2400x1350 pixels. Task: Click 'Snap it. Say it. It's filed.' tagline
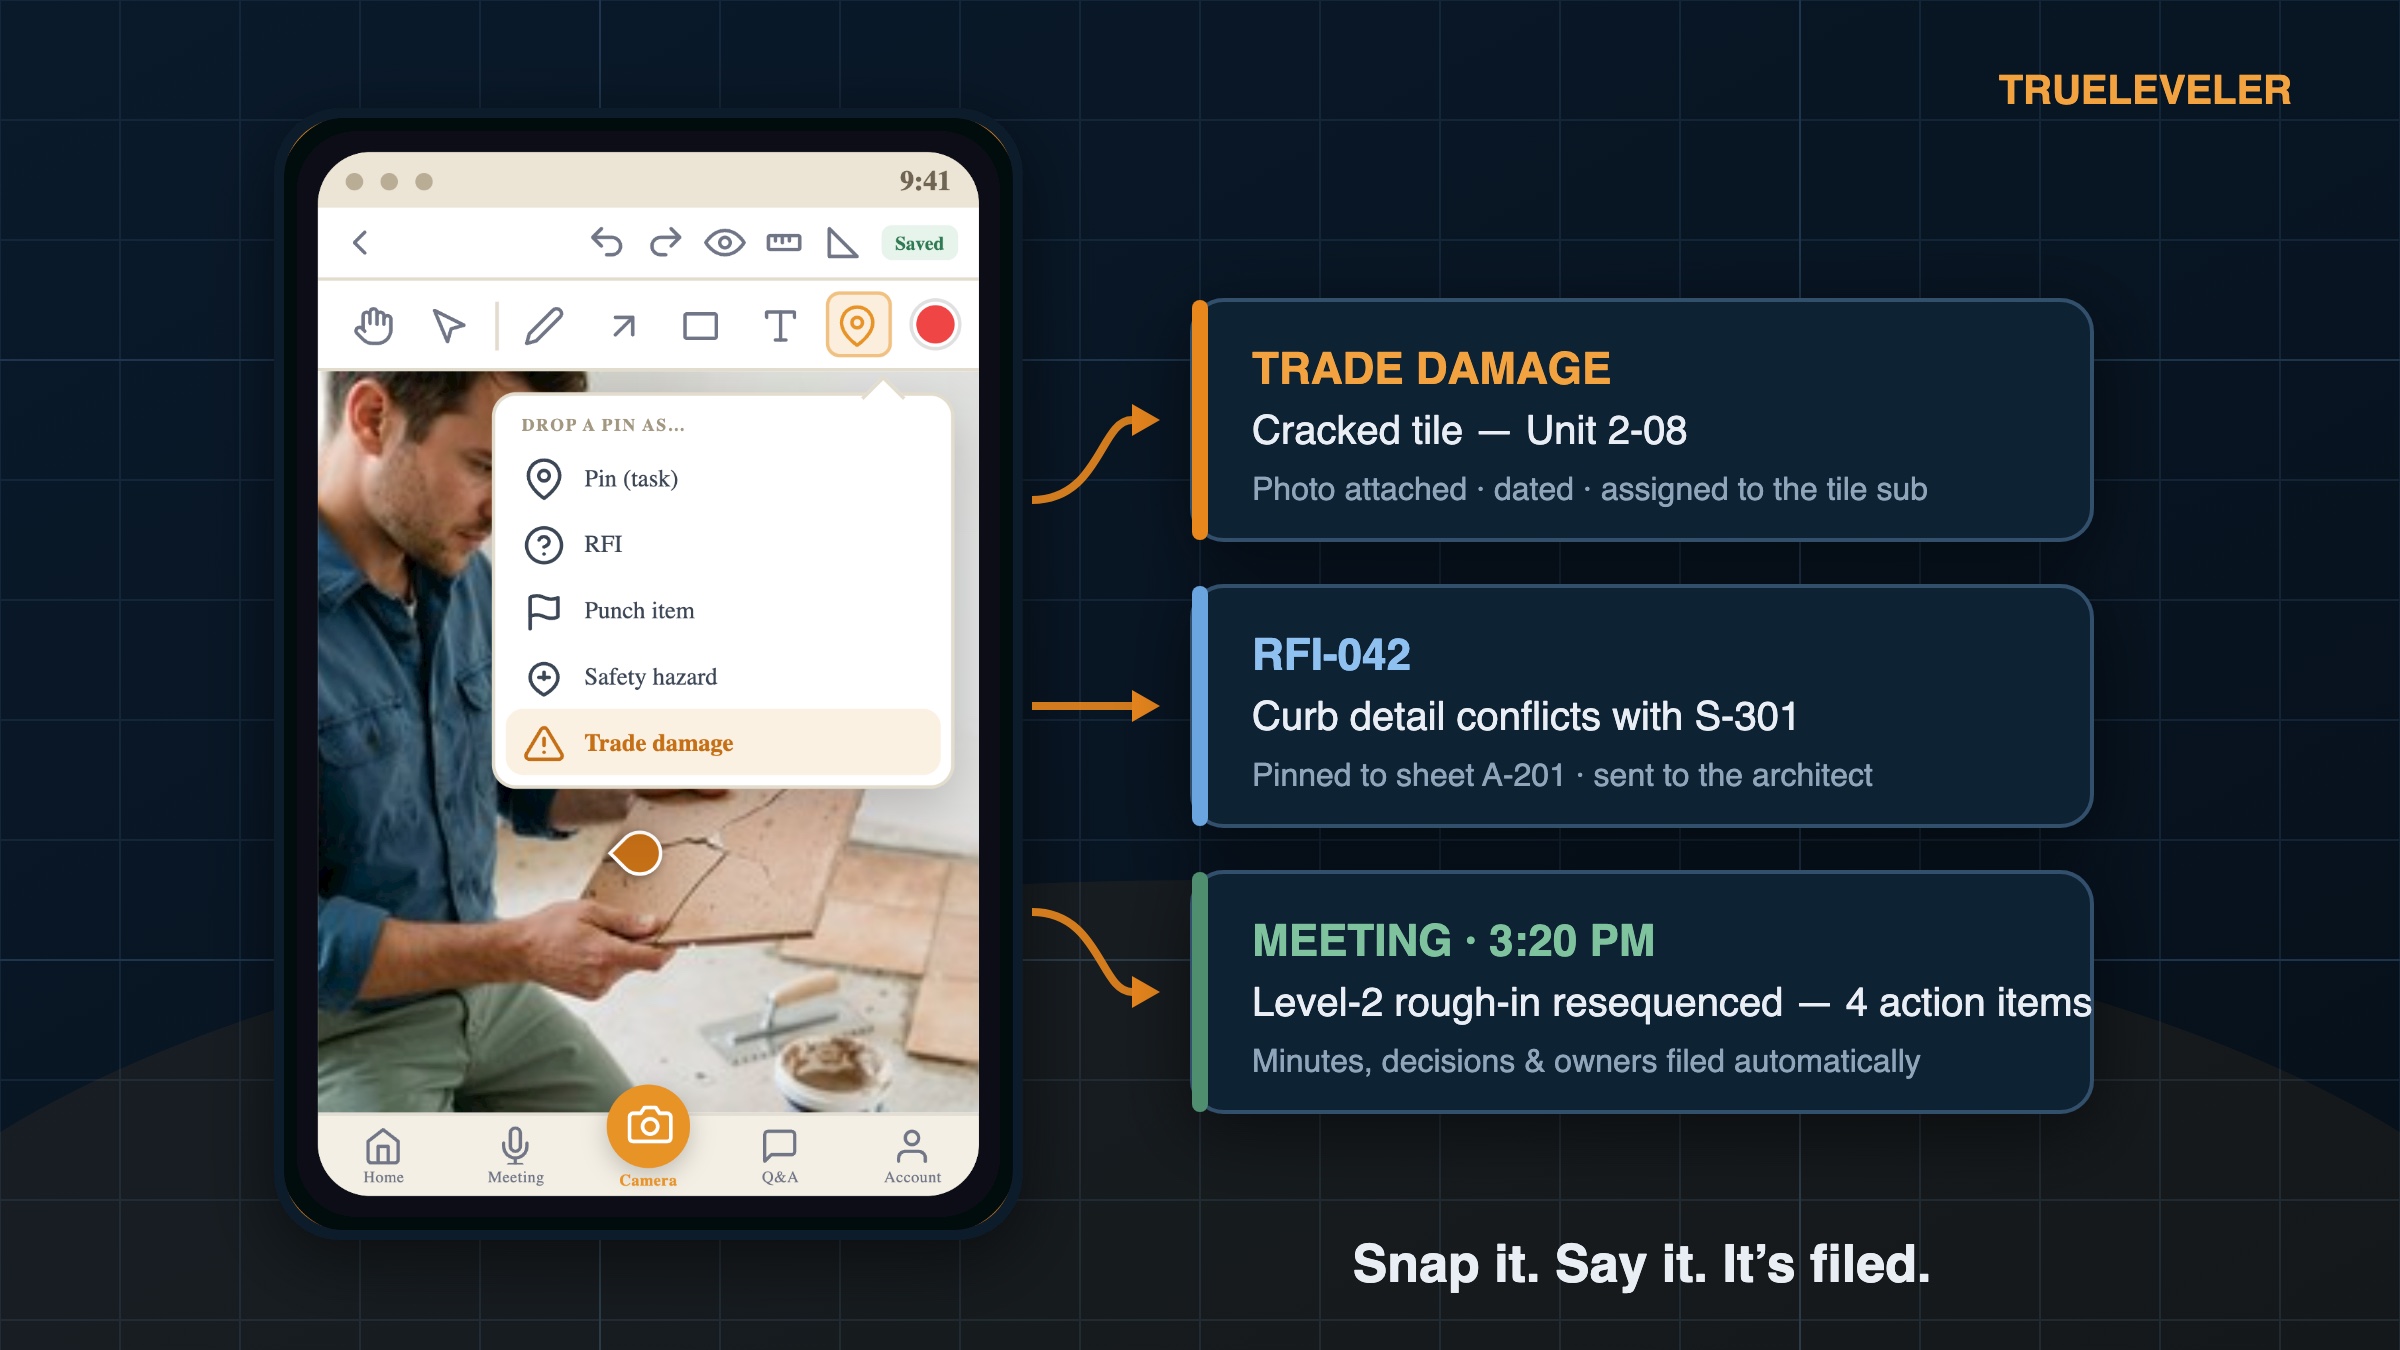(1641, 1264)
